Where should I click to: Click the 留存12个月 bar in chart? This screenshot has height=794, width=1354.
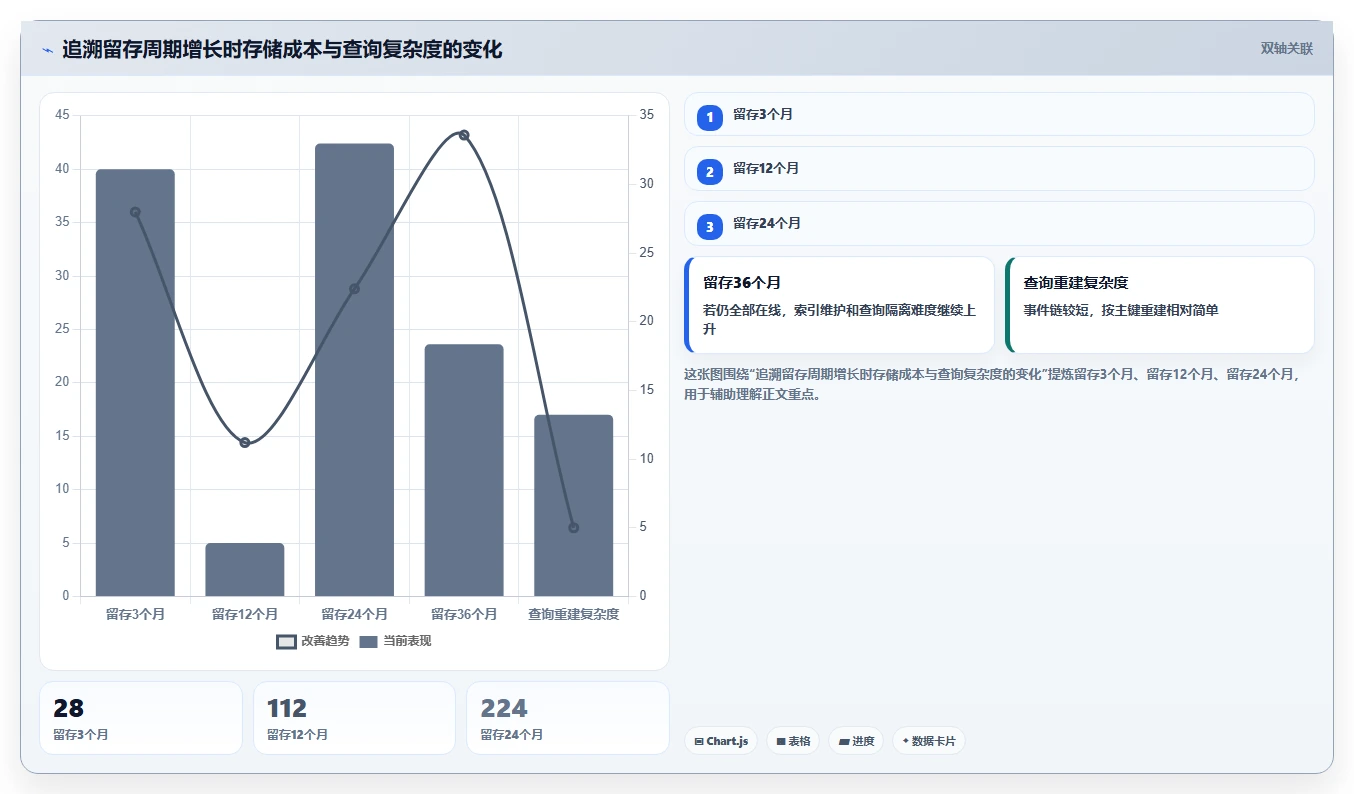tap(245, 570)
